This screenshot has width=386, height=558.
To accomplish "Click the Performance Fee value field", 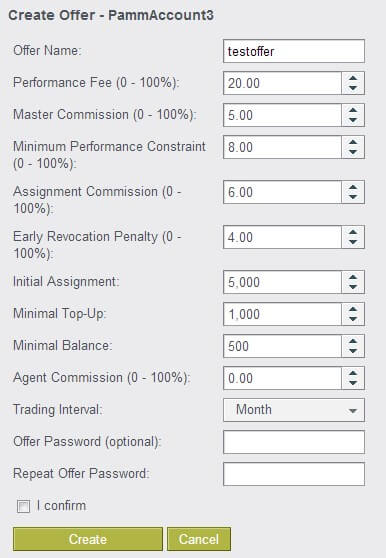I will click(282, 83).
